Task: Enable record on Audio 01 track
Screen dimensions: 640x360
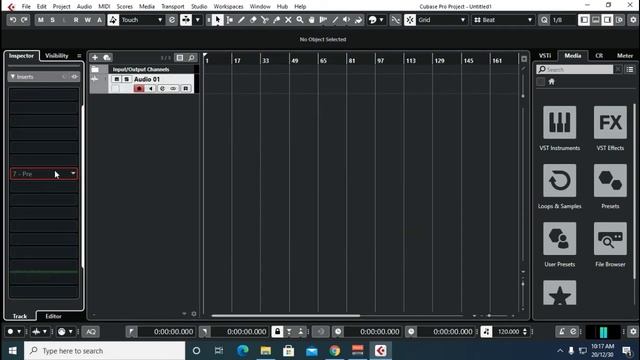Action: [x=139, y=89]
